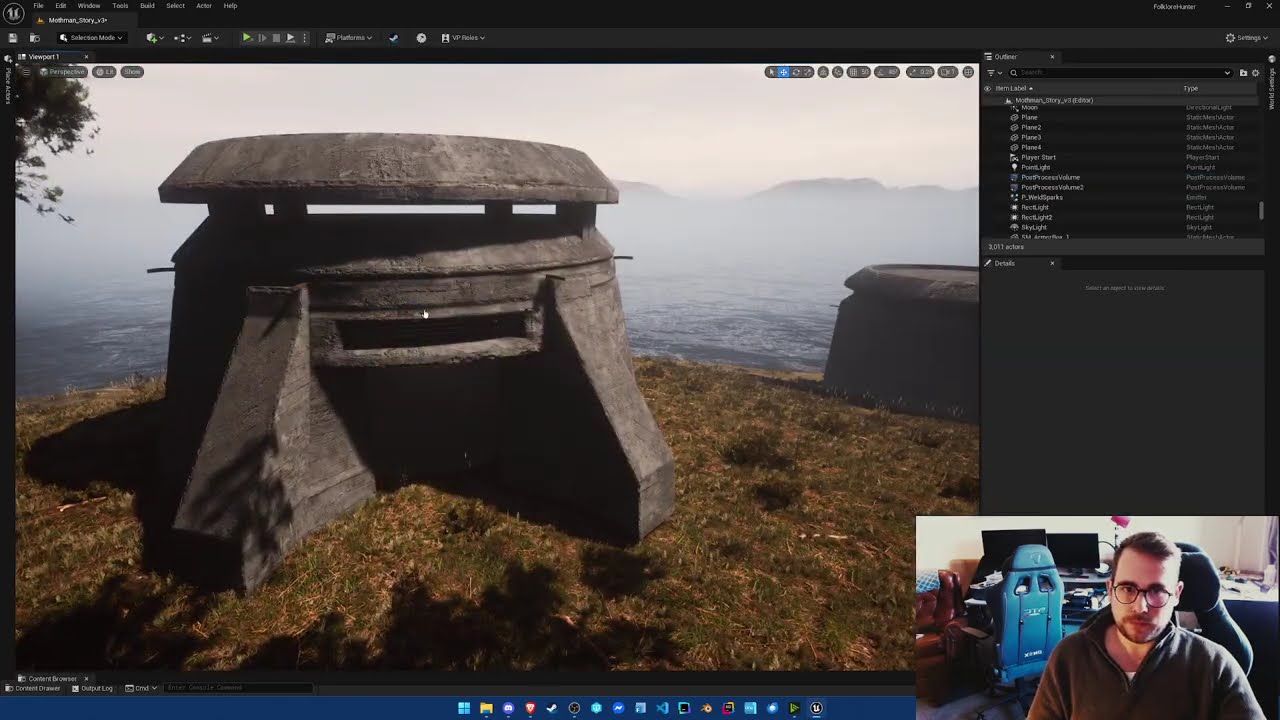This screenshot has width=1280, height=720.
Task: Open the File menu
Action: (38, 6)
